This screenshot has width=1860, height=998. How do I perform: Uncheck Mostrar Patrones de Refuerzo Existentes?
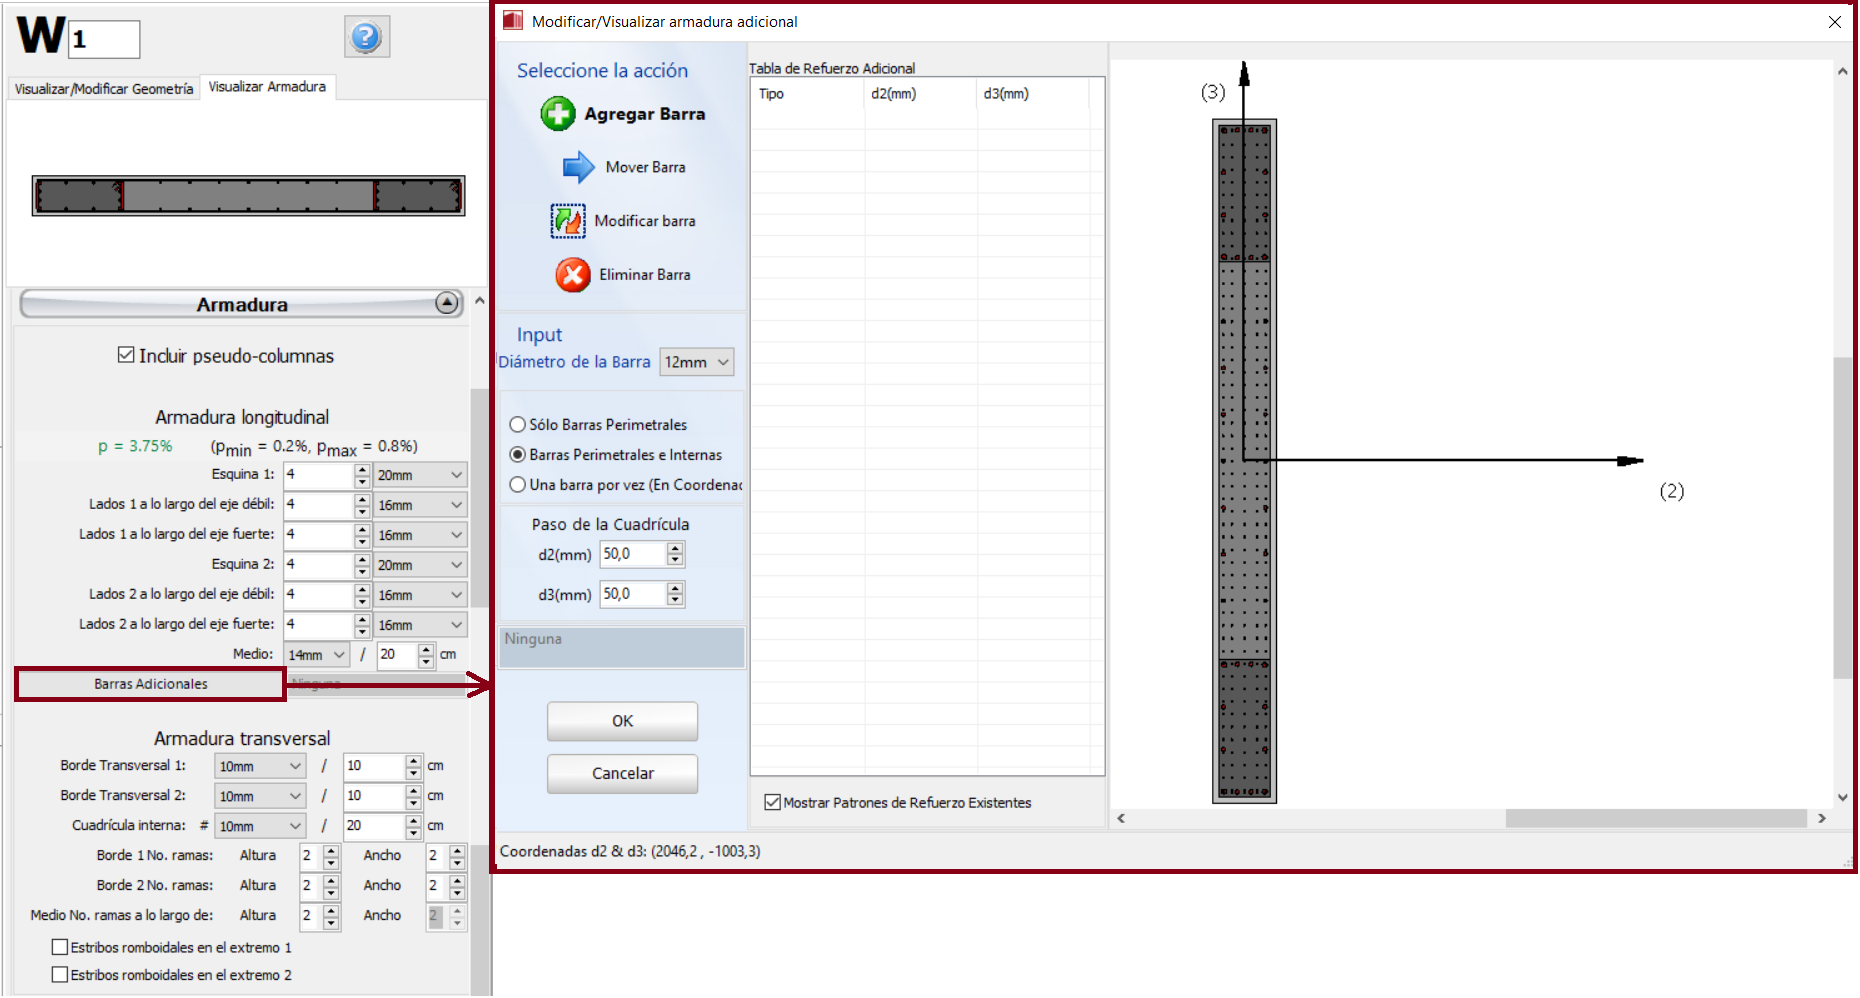point(772,802)
